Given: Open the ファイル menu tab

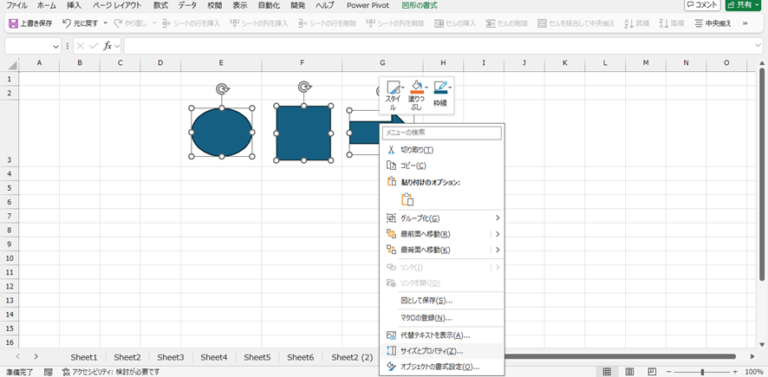Looking at the screenshot, I should (17, 6).
